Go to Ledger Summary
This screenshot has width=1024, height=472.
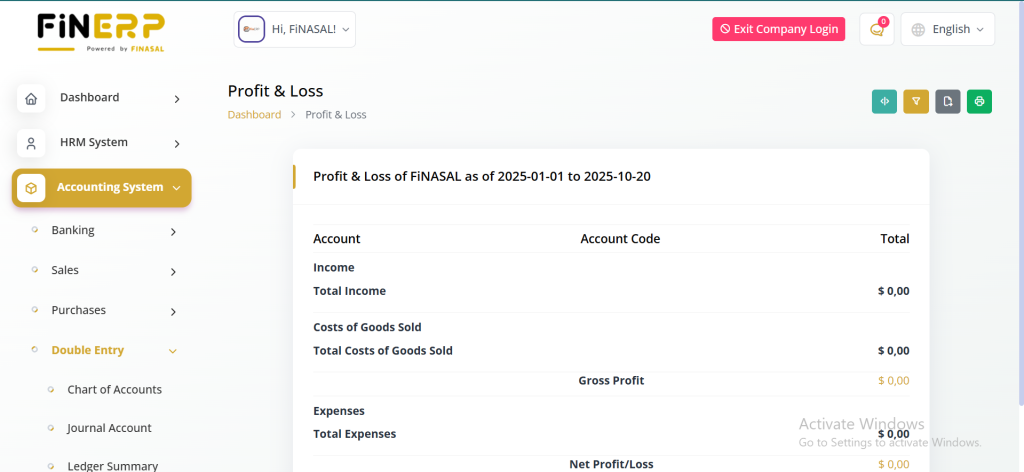[112, 465]
